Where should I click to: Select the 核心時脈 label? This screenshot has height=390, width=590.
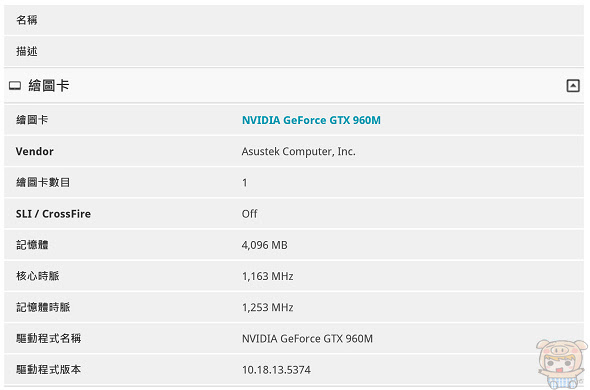click(x=38, y=276)
